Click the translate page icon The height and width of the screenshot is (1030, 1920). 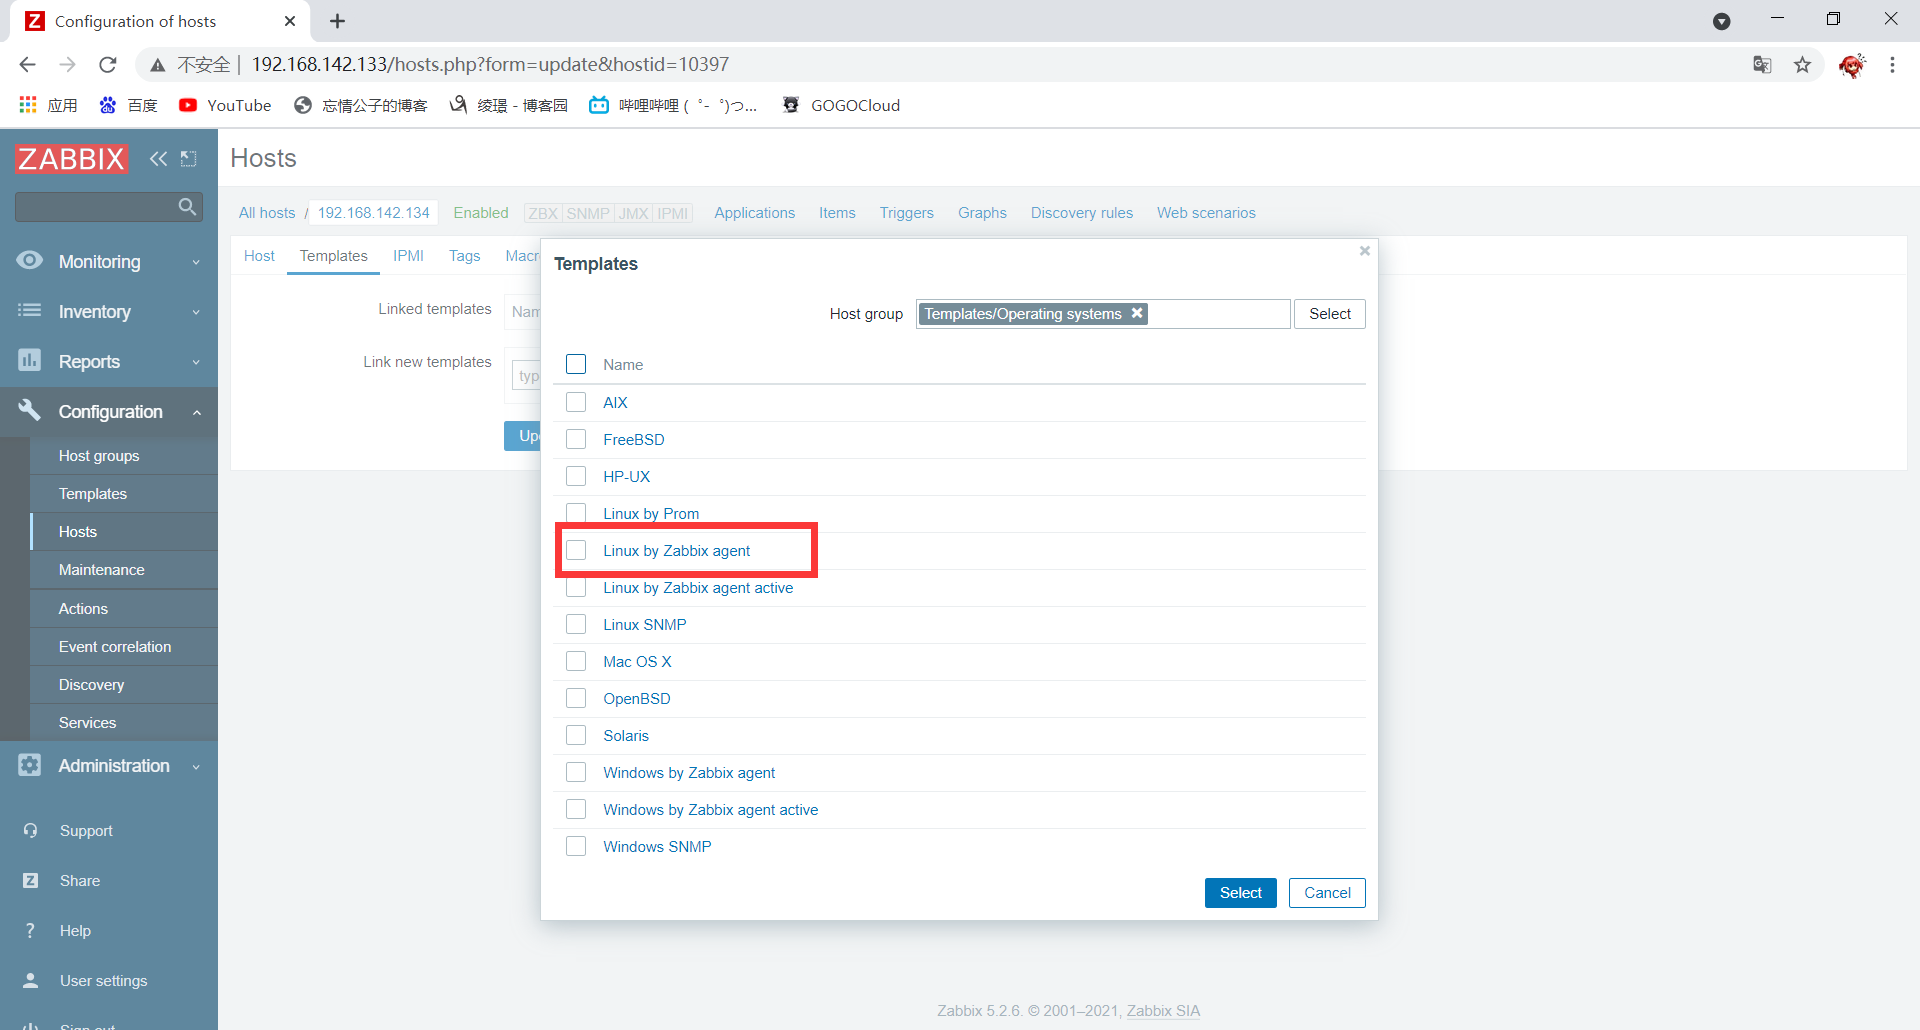coord(1762,65)
